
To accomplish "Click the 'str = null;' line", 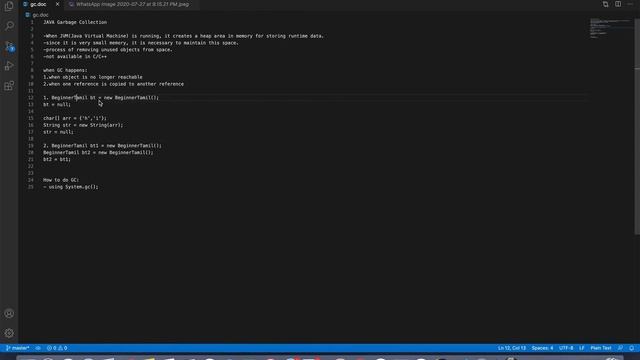I will coord(59,132).
